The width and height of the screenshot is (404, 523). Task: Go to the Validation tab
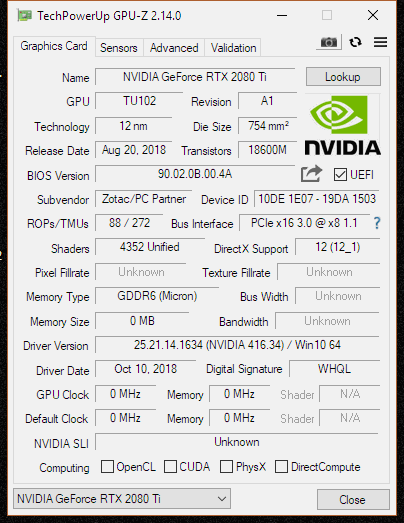coord(233,48)
